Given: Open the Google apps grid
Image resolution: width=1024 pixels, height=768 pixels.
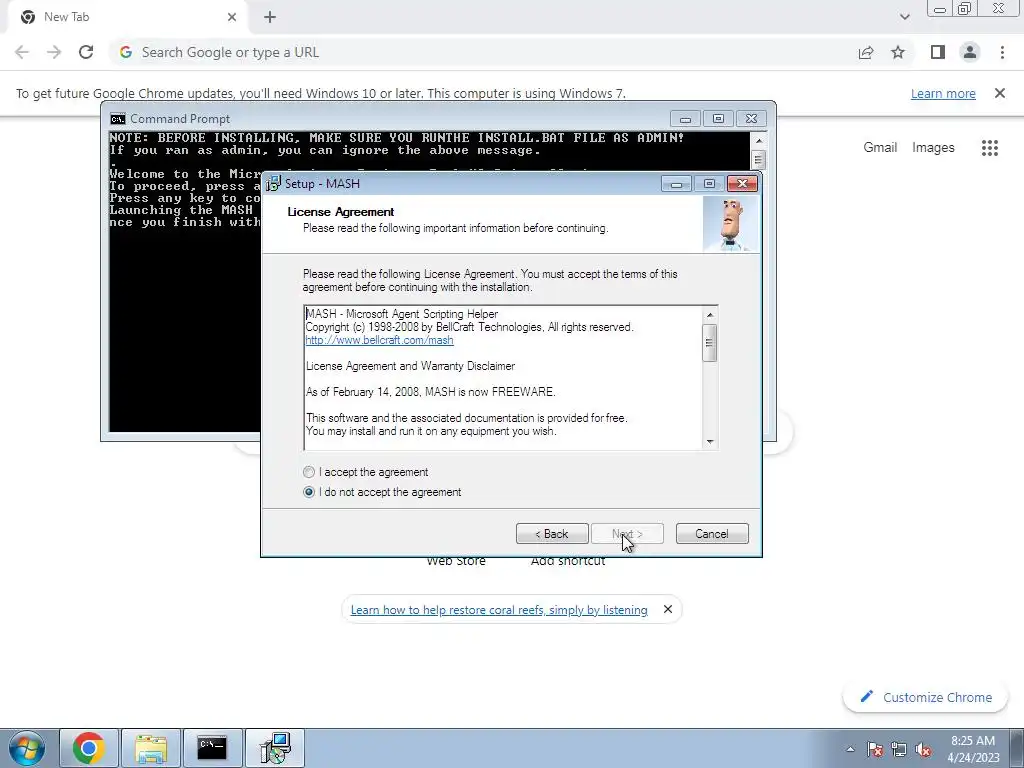Looking at the screenshot, I should (x=989, y=148).
